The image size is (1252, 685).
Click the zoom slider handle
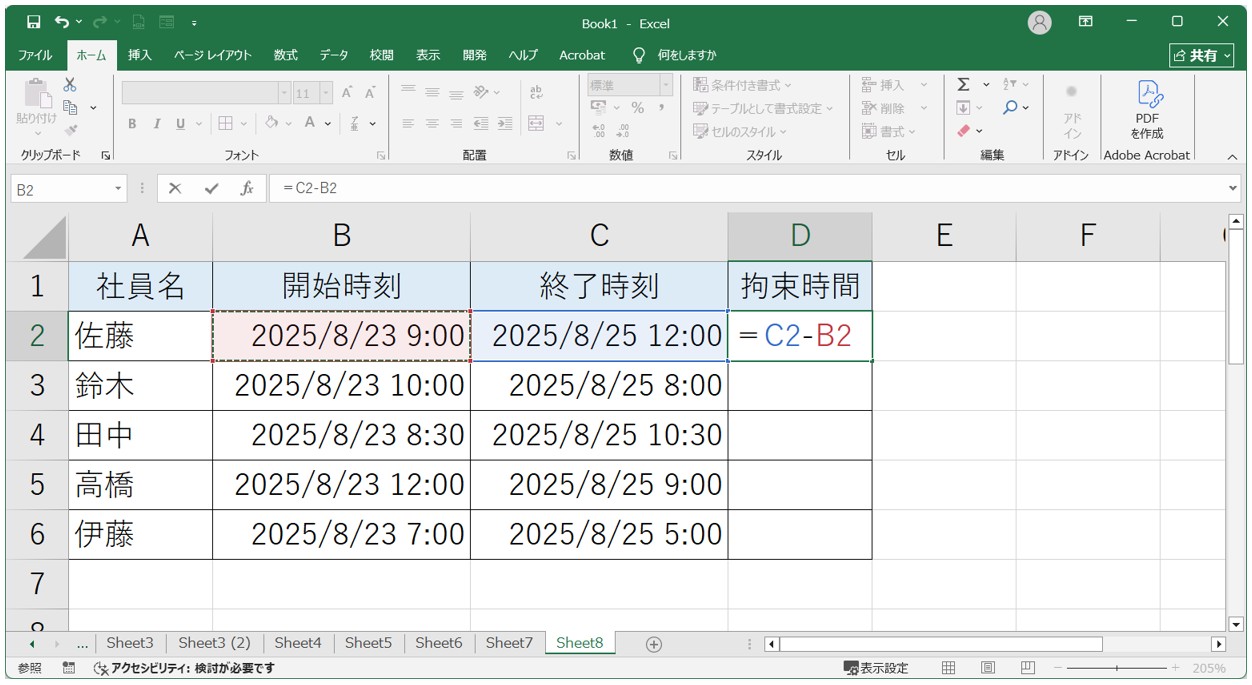[x=1117, y=668]
